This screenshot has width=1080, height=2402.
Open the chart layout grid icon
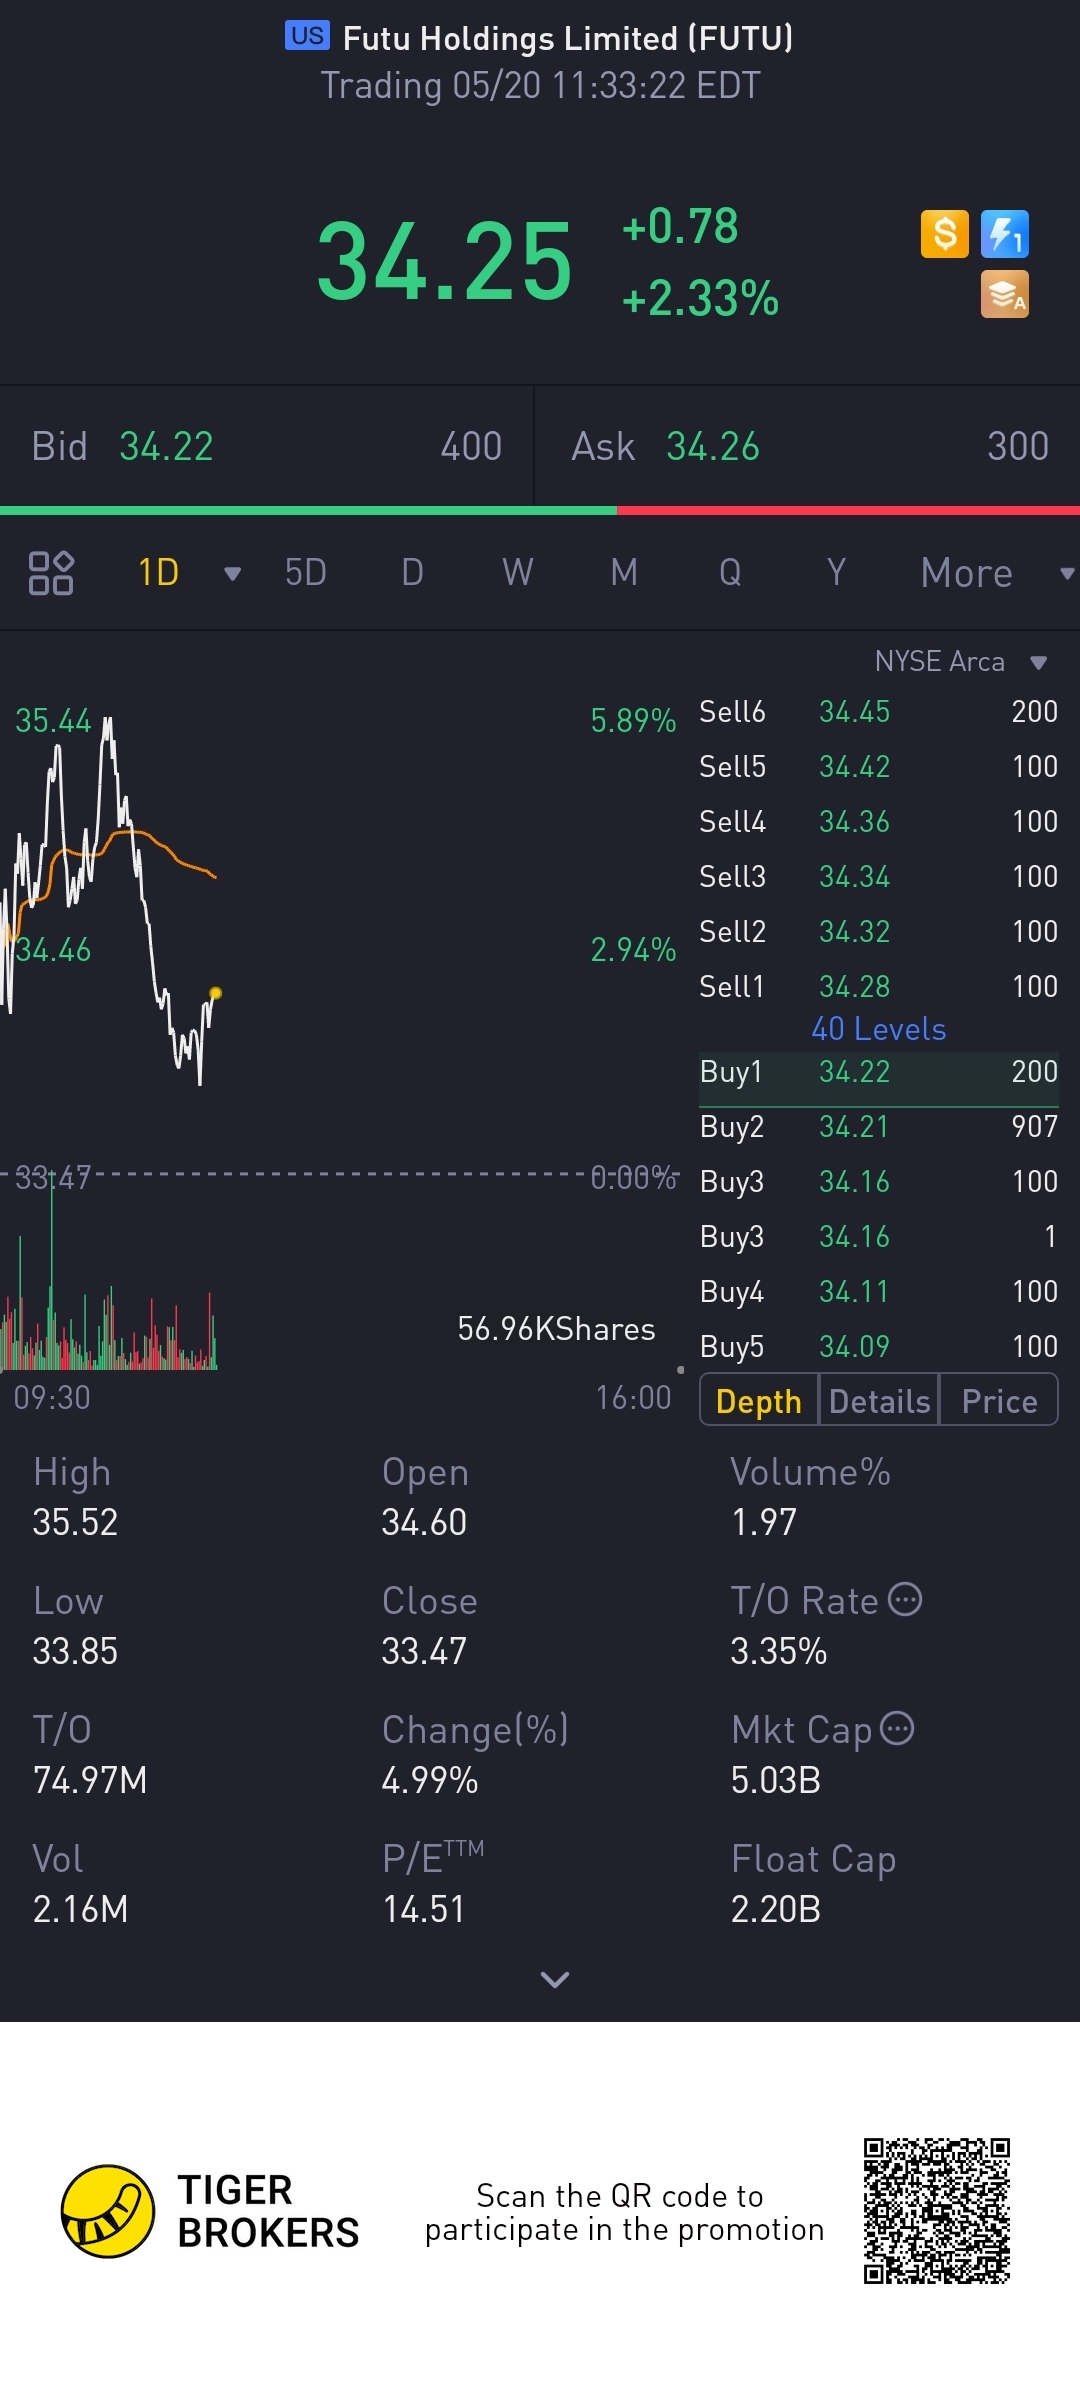(x=51, y=573)
